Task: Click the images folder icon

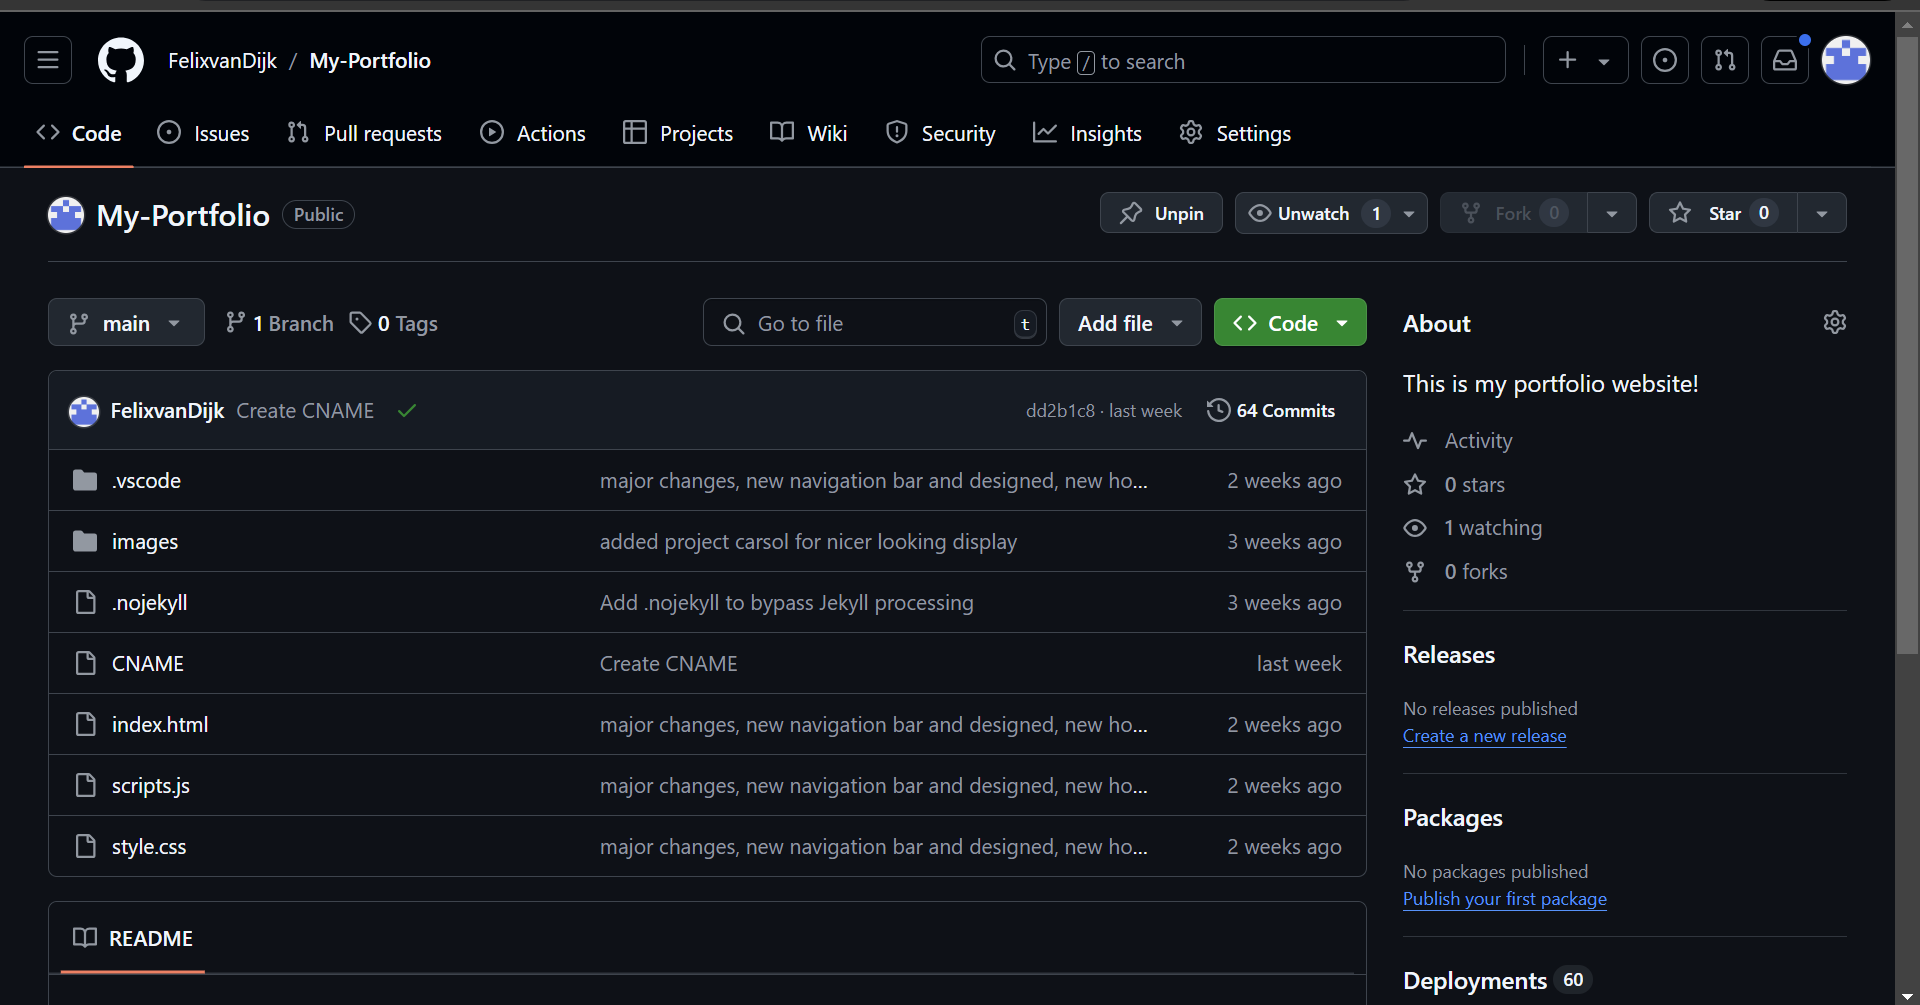Action: pyautogui.click(x=85, y=541)
